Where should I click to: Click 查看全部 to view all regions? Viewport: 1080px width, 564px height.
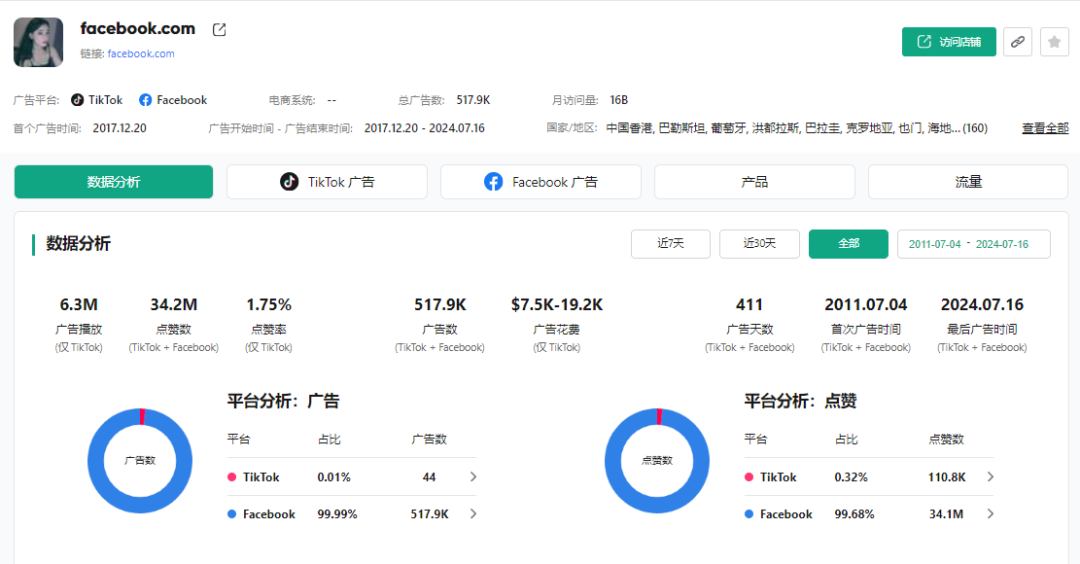click(x=1045, y=128)
